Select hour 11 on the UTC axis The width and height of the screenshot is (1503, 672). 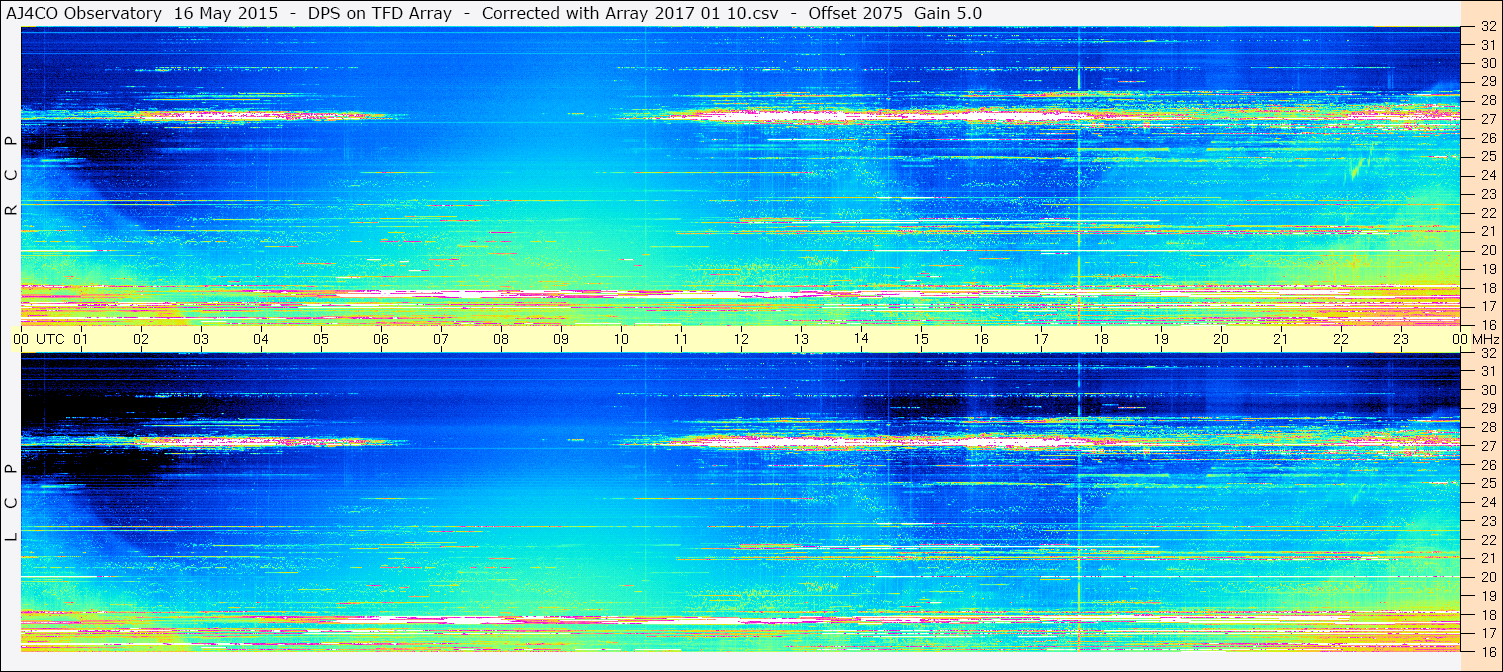pos(681,339)
